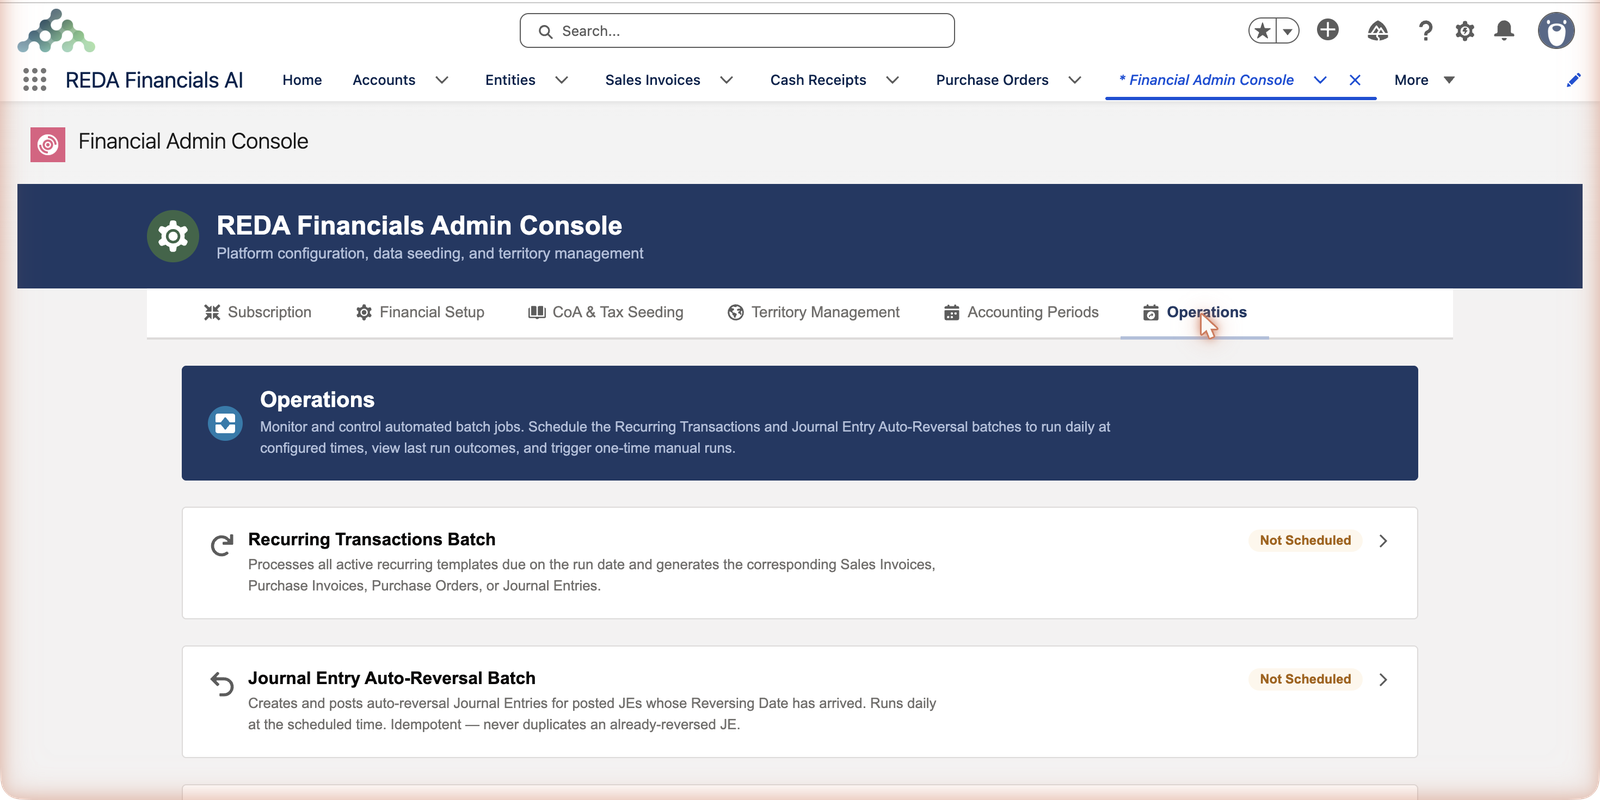Image resolution: width=1600 pixels, height=800 pixels.
Task: Open the App Launcher grid icon
Action: 35,80
